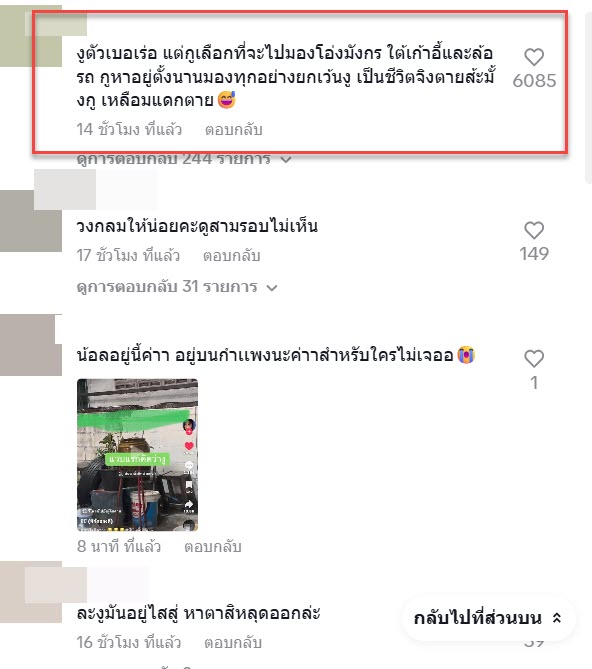592x669 pixels.
Task: Expand the 244 replies under first comment
Action: (184, 159)
